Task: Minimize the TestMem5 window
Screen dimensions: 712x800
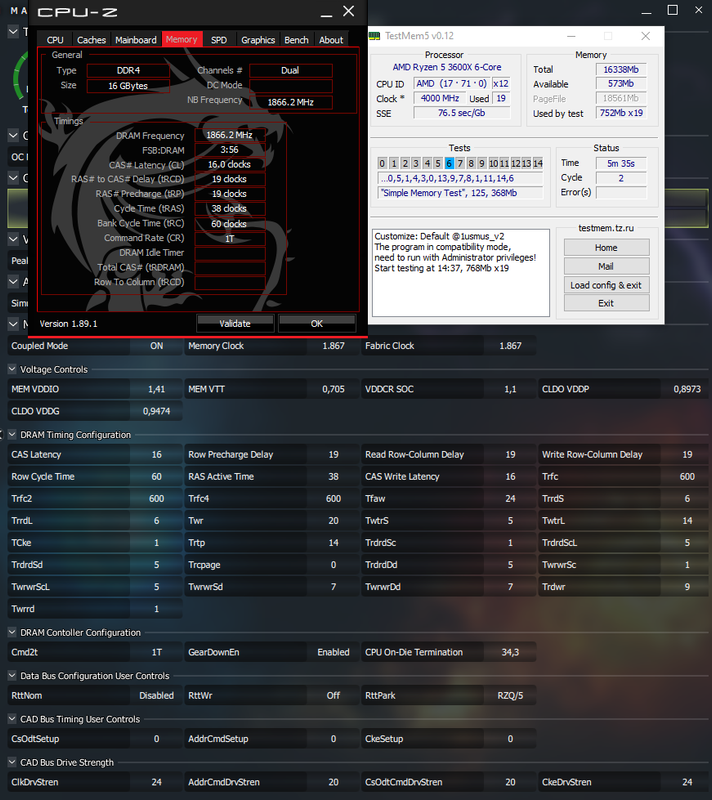Action: [x=571, y=36]
